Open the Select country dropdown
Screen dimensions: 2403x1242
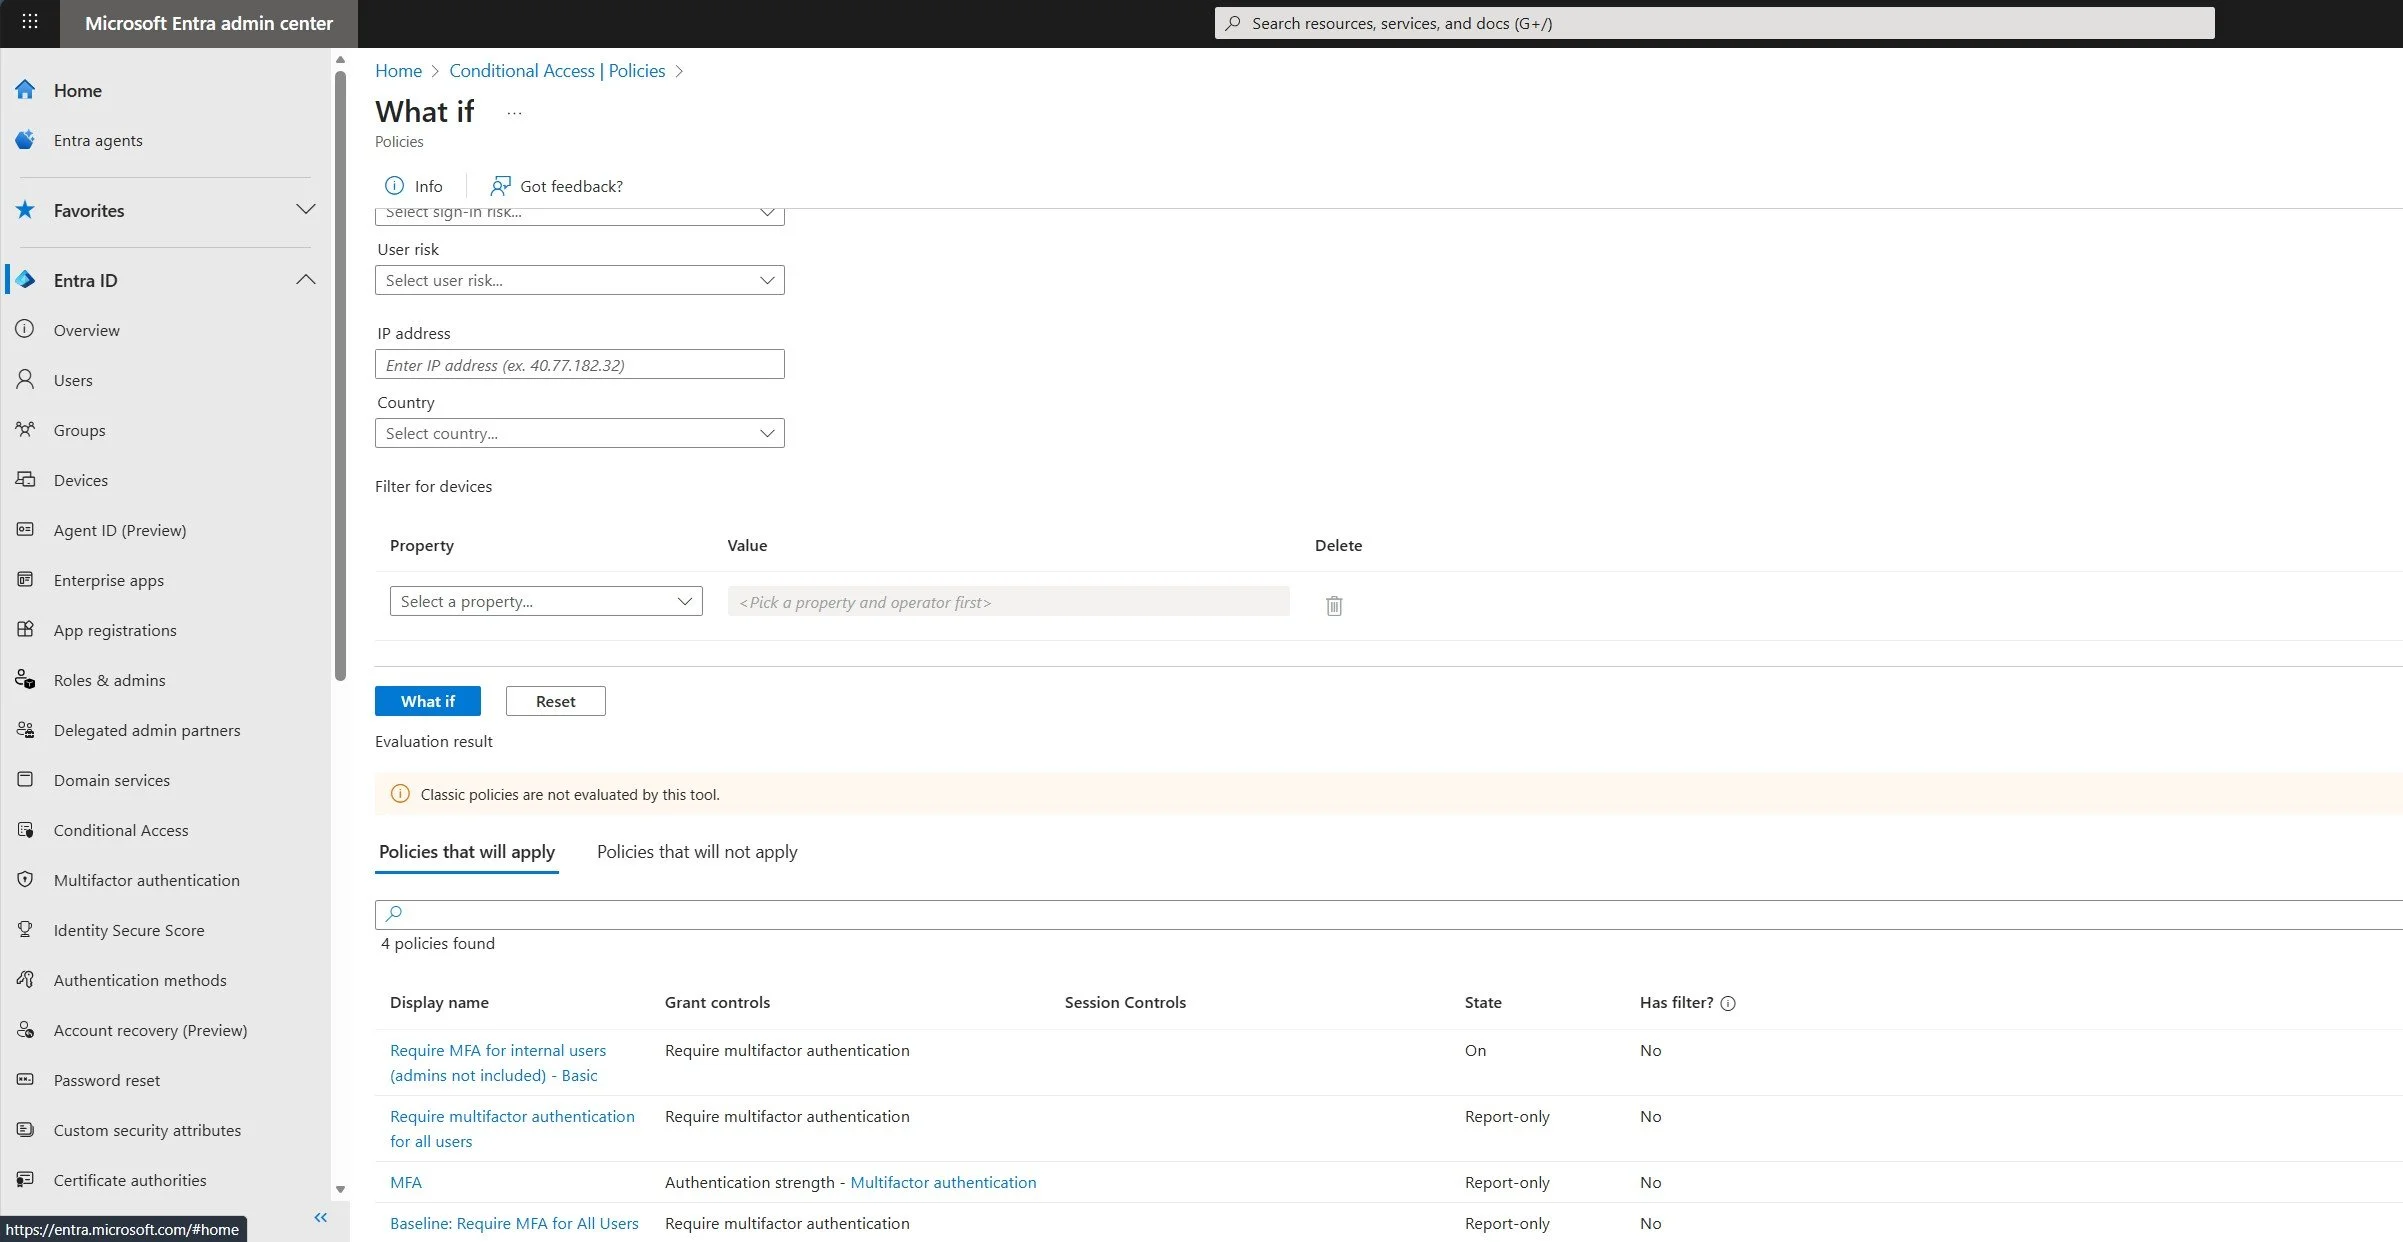[579, 433]
